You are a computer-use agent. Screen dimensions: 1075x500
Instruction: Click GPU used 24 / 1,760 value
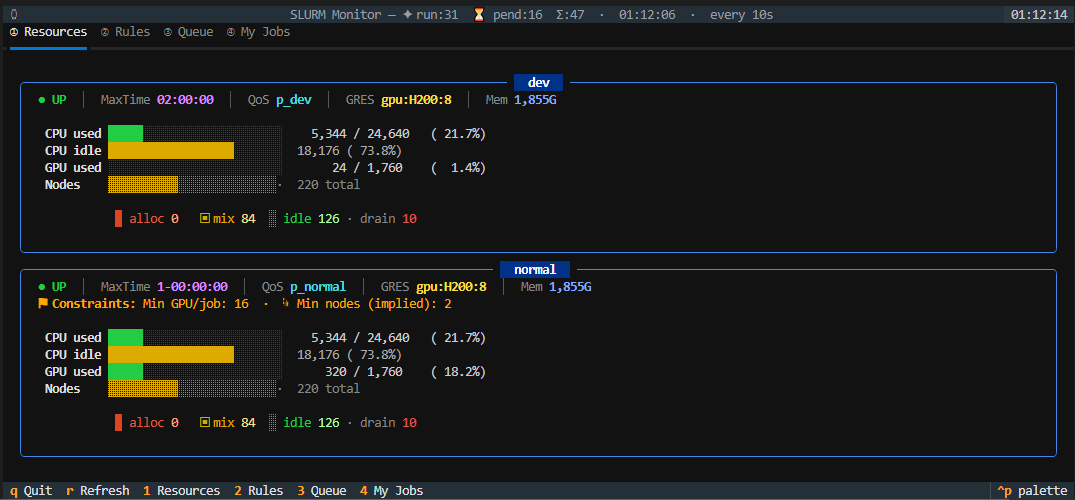pyautogui.click(x=367, y=168)
